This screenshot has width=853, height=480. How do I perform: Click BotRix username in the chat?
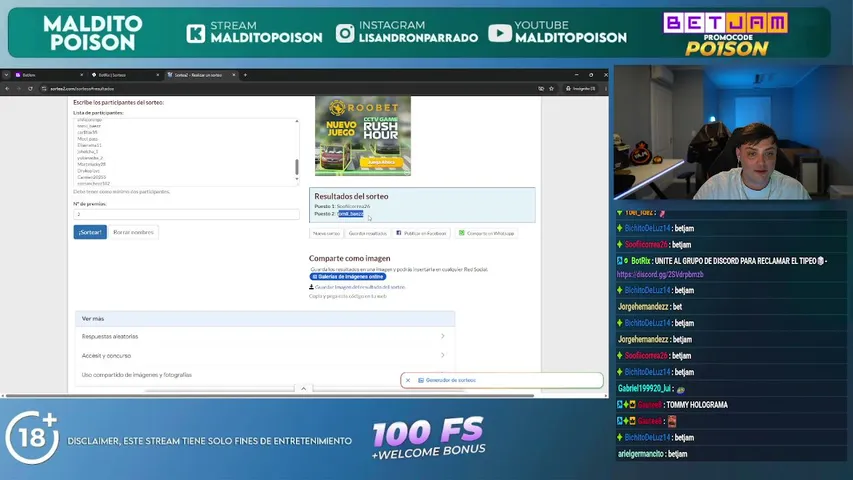point(640,261)
